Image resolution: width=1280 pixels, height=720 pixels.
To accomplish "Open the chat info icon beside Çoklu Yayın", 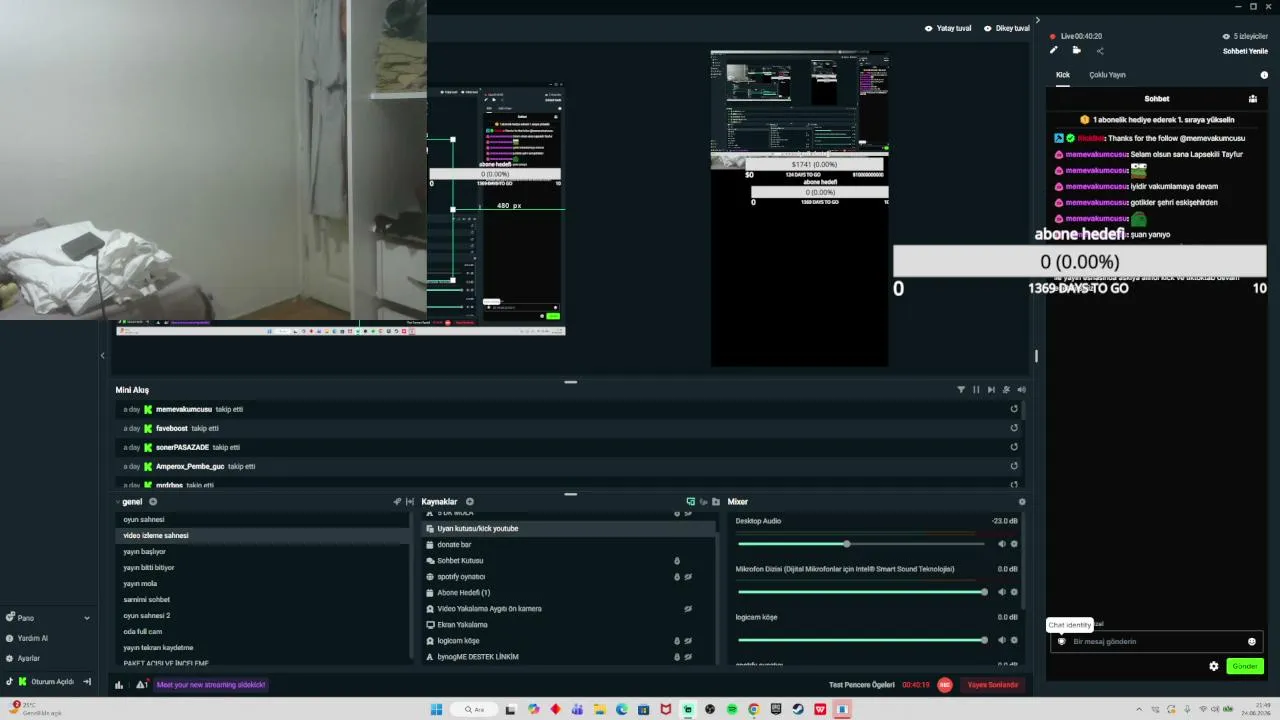I will pos(1264,75).
